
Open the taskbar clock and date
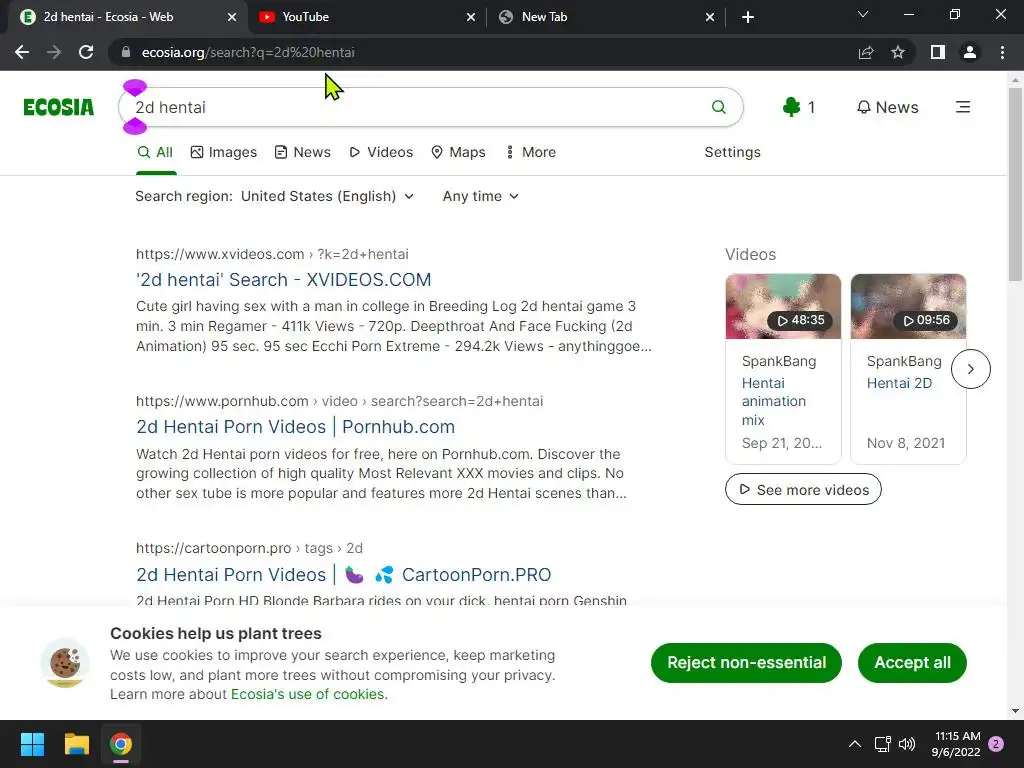coord(956,744)
